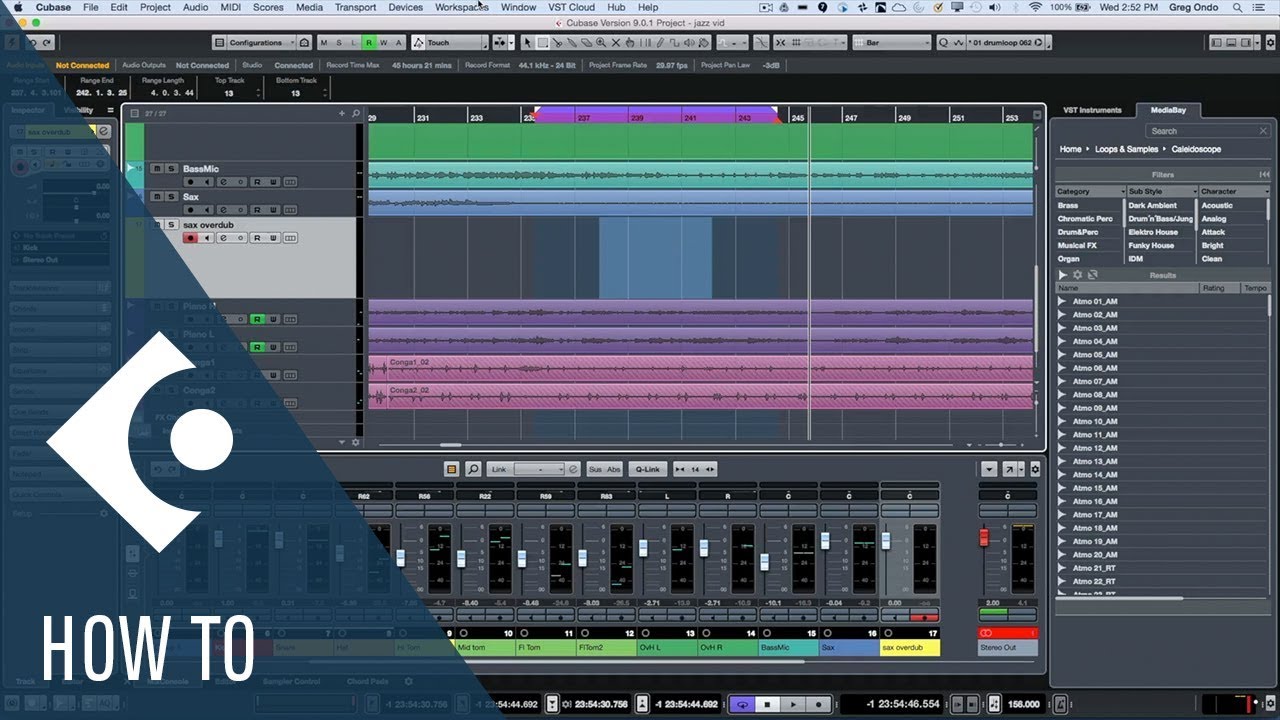The width and height of the screenshot is (1280, 720).
Task: Click the Sus button in MixConsole
Action: pos(595,469)
